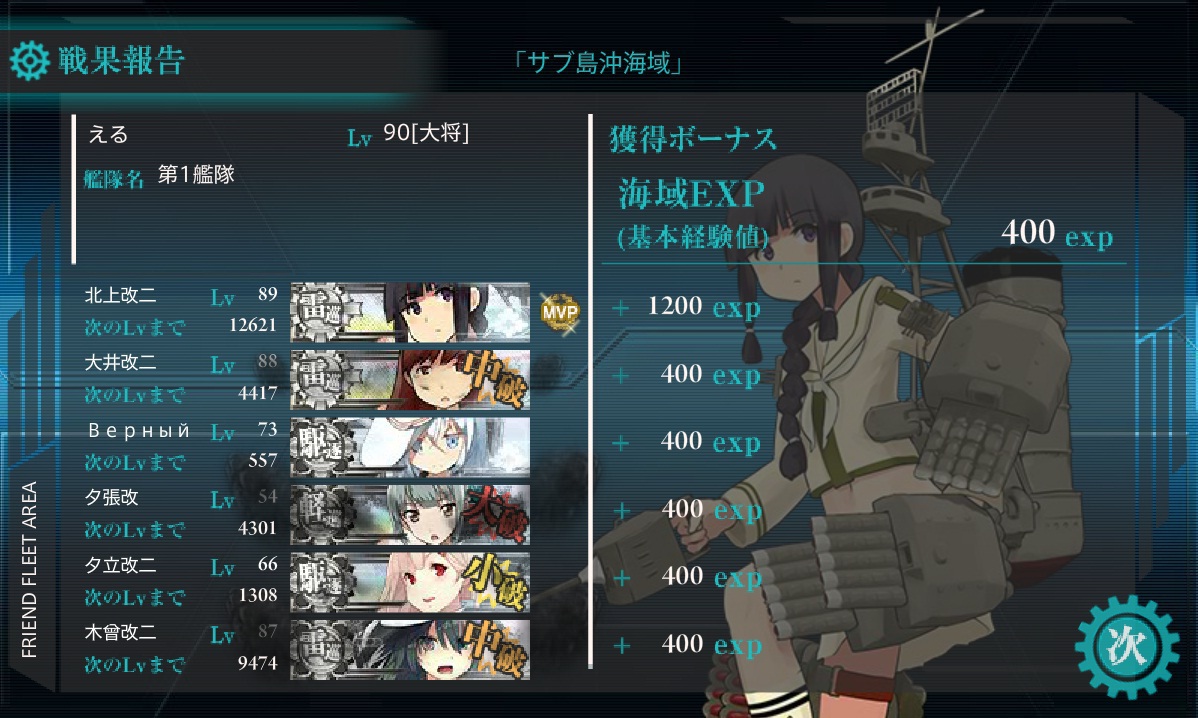Select 夕張改 portrait with 大破 status
This screenshot has height=718, width=1198.
pos(410,514)
